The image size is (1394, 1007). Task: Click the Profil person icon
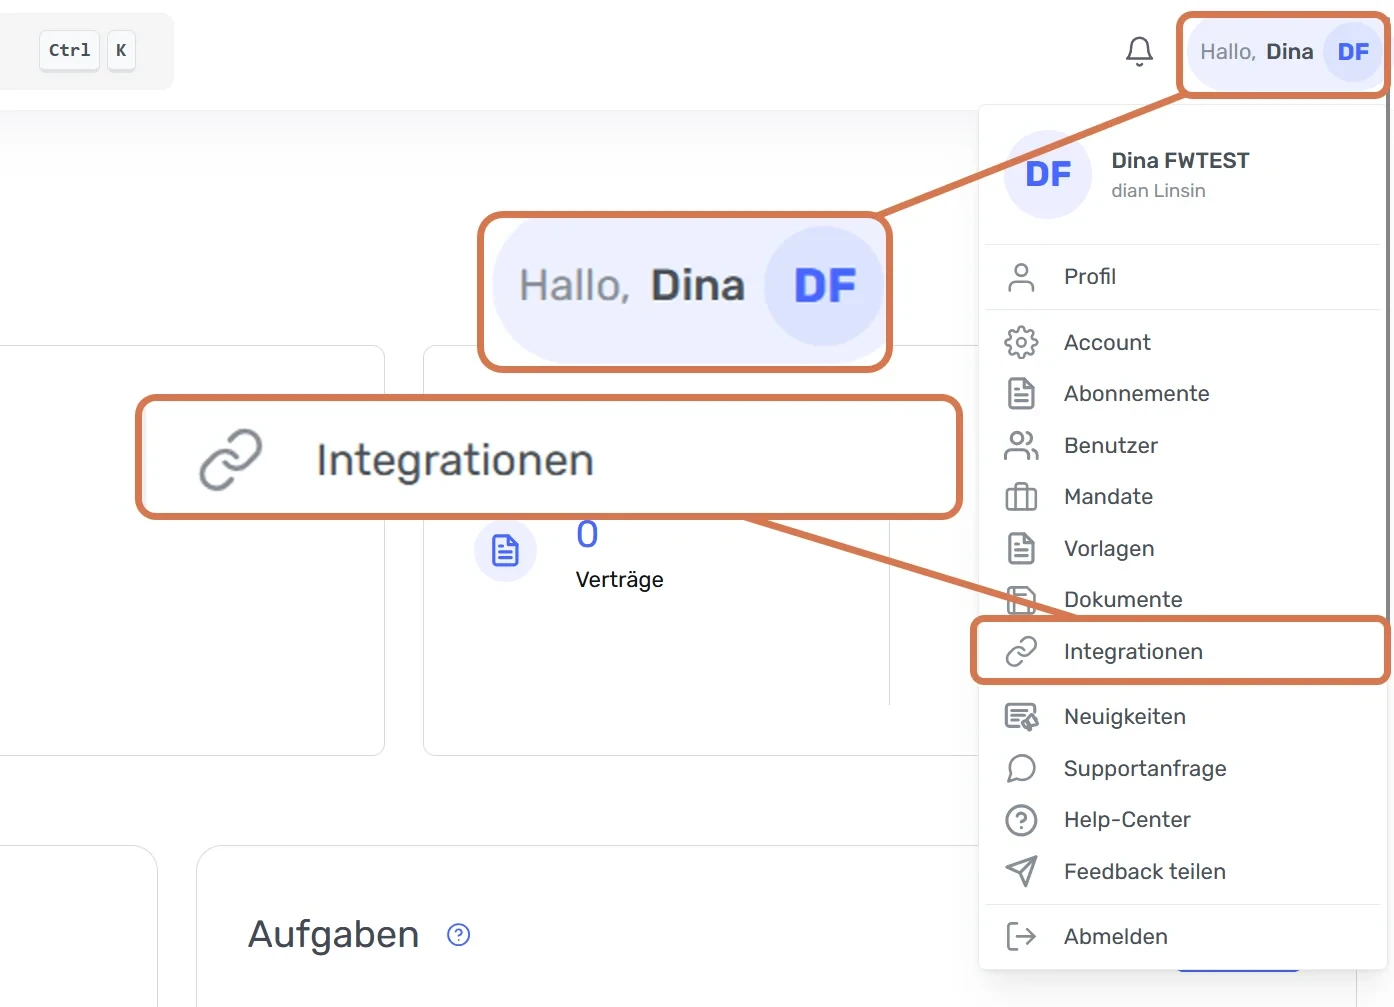tap(1021, 277)
